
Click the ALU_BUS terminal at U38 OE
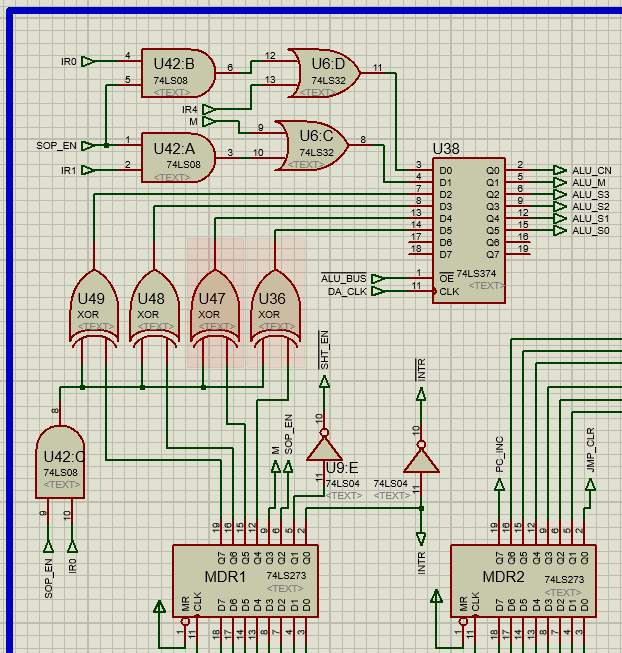pos(378,279)
